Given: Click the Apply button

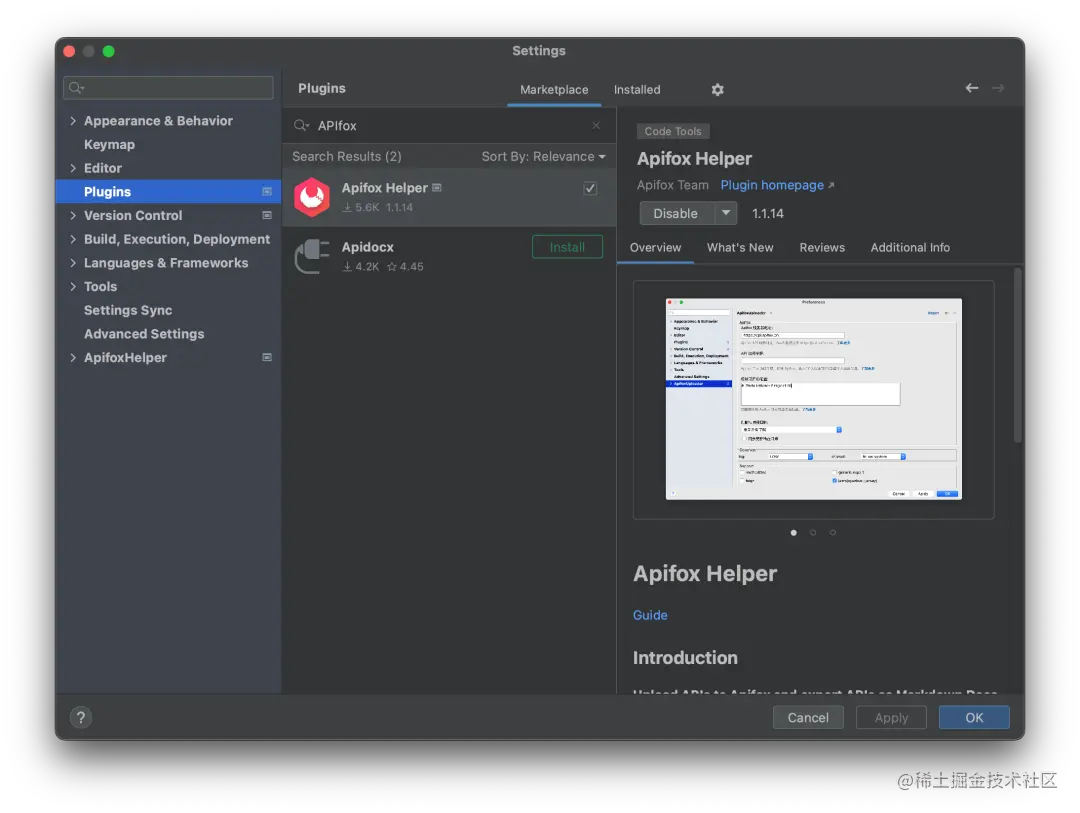Looking at the screenshot, I should (x=891, y=717).
